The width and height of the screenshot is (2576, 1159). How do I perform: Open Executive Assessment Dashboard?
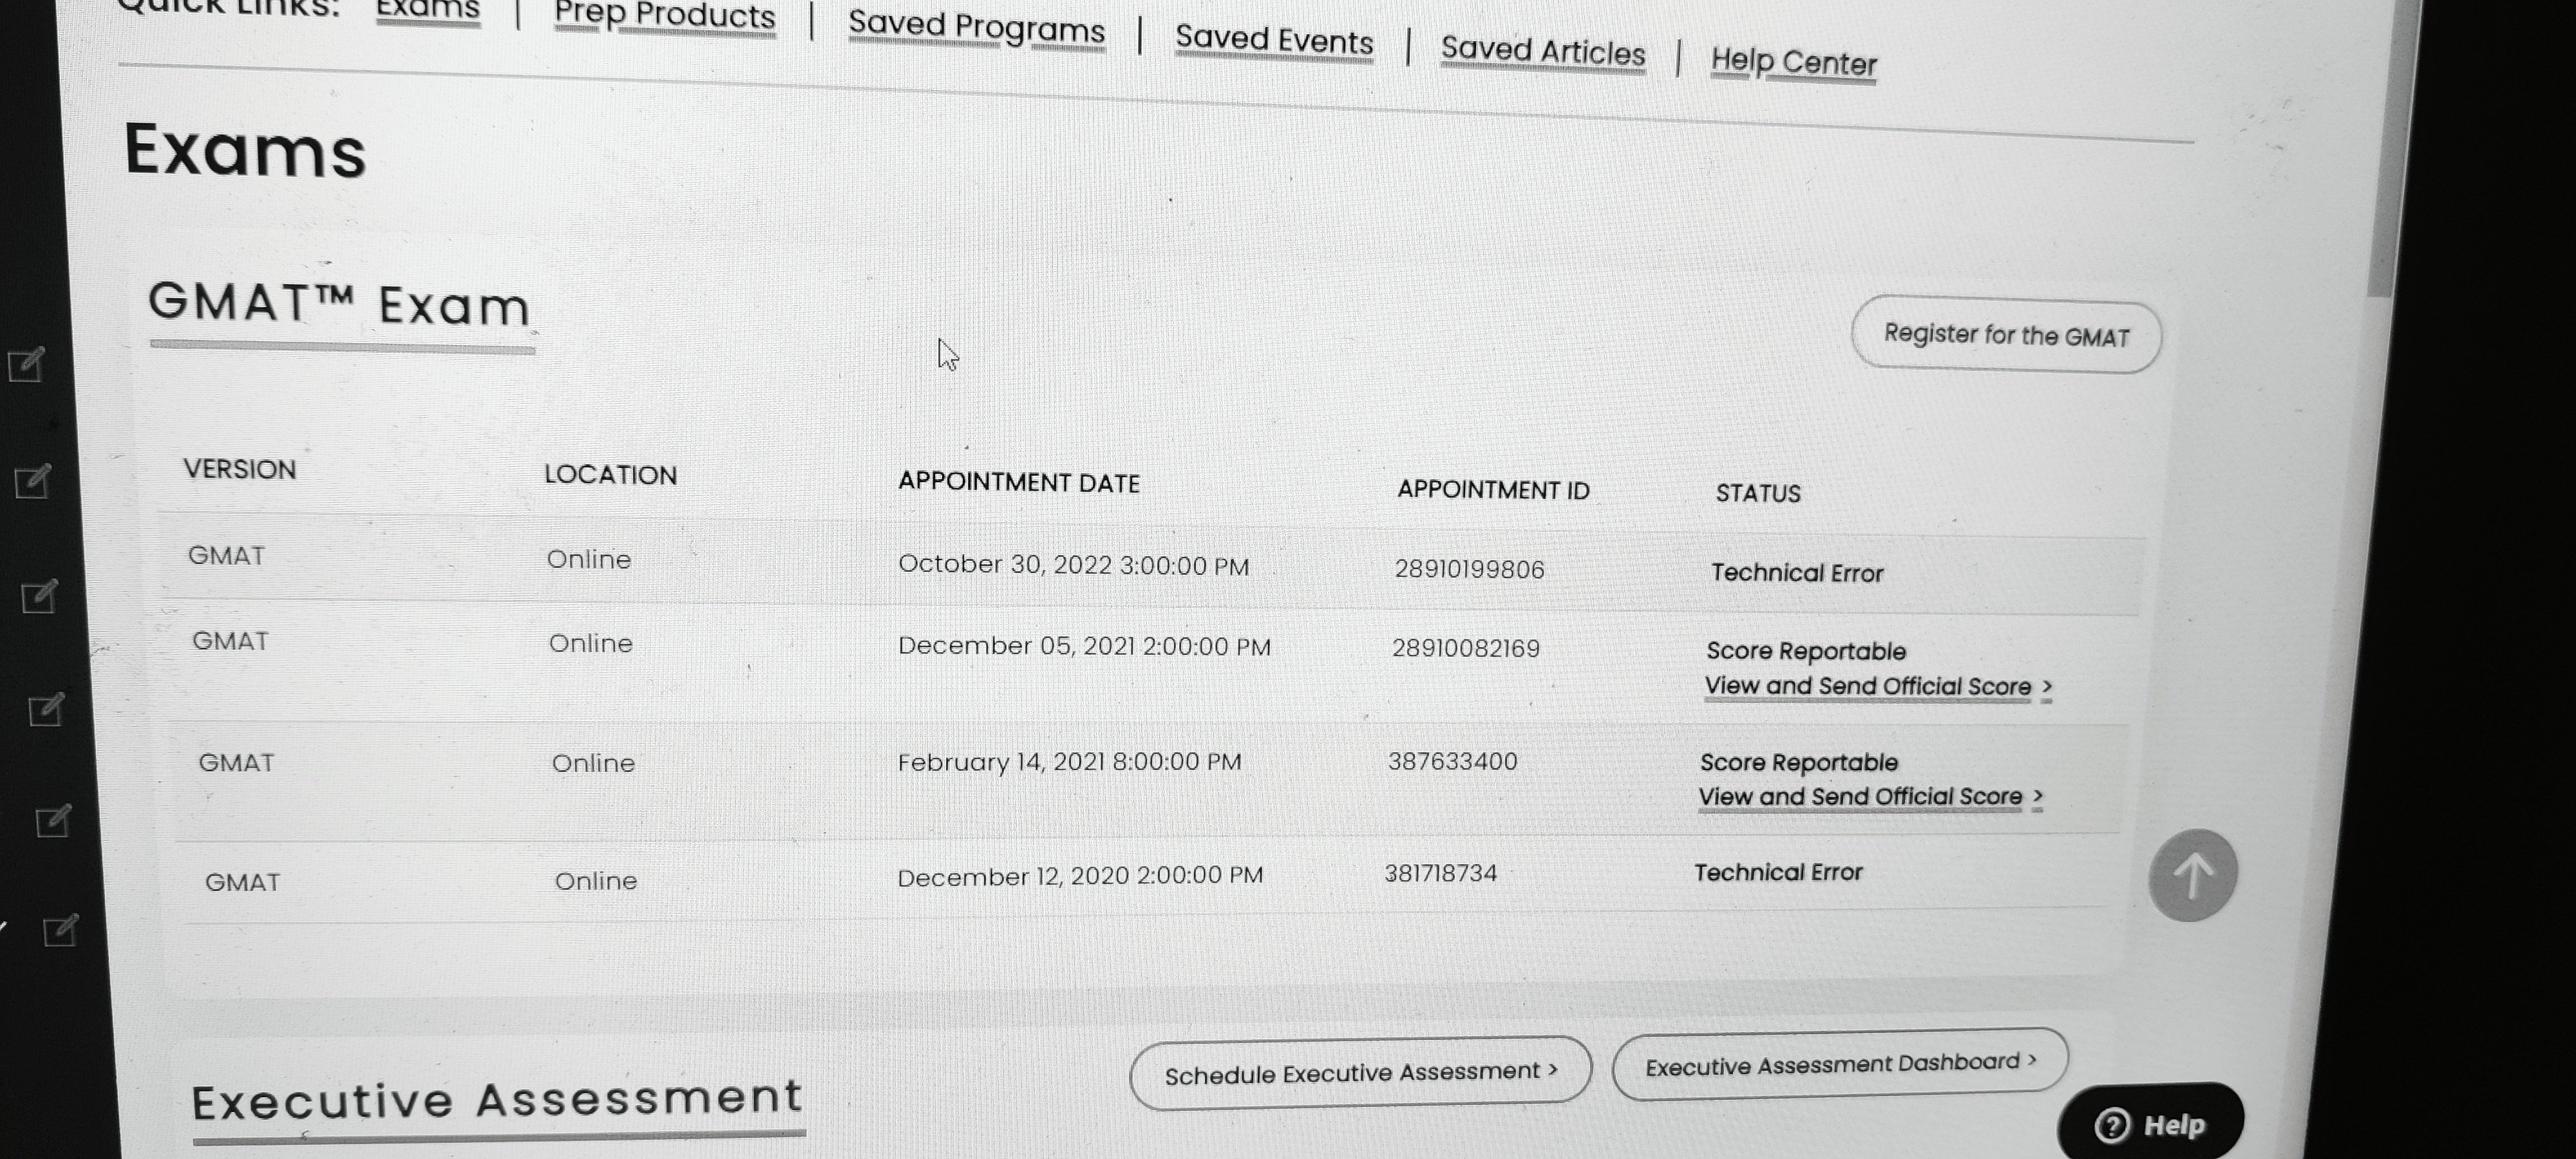(x=1839, y=1064)
